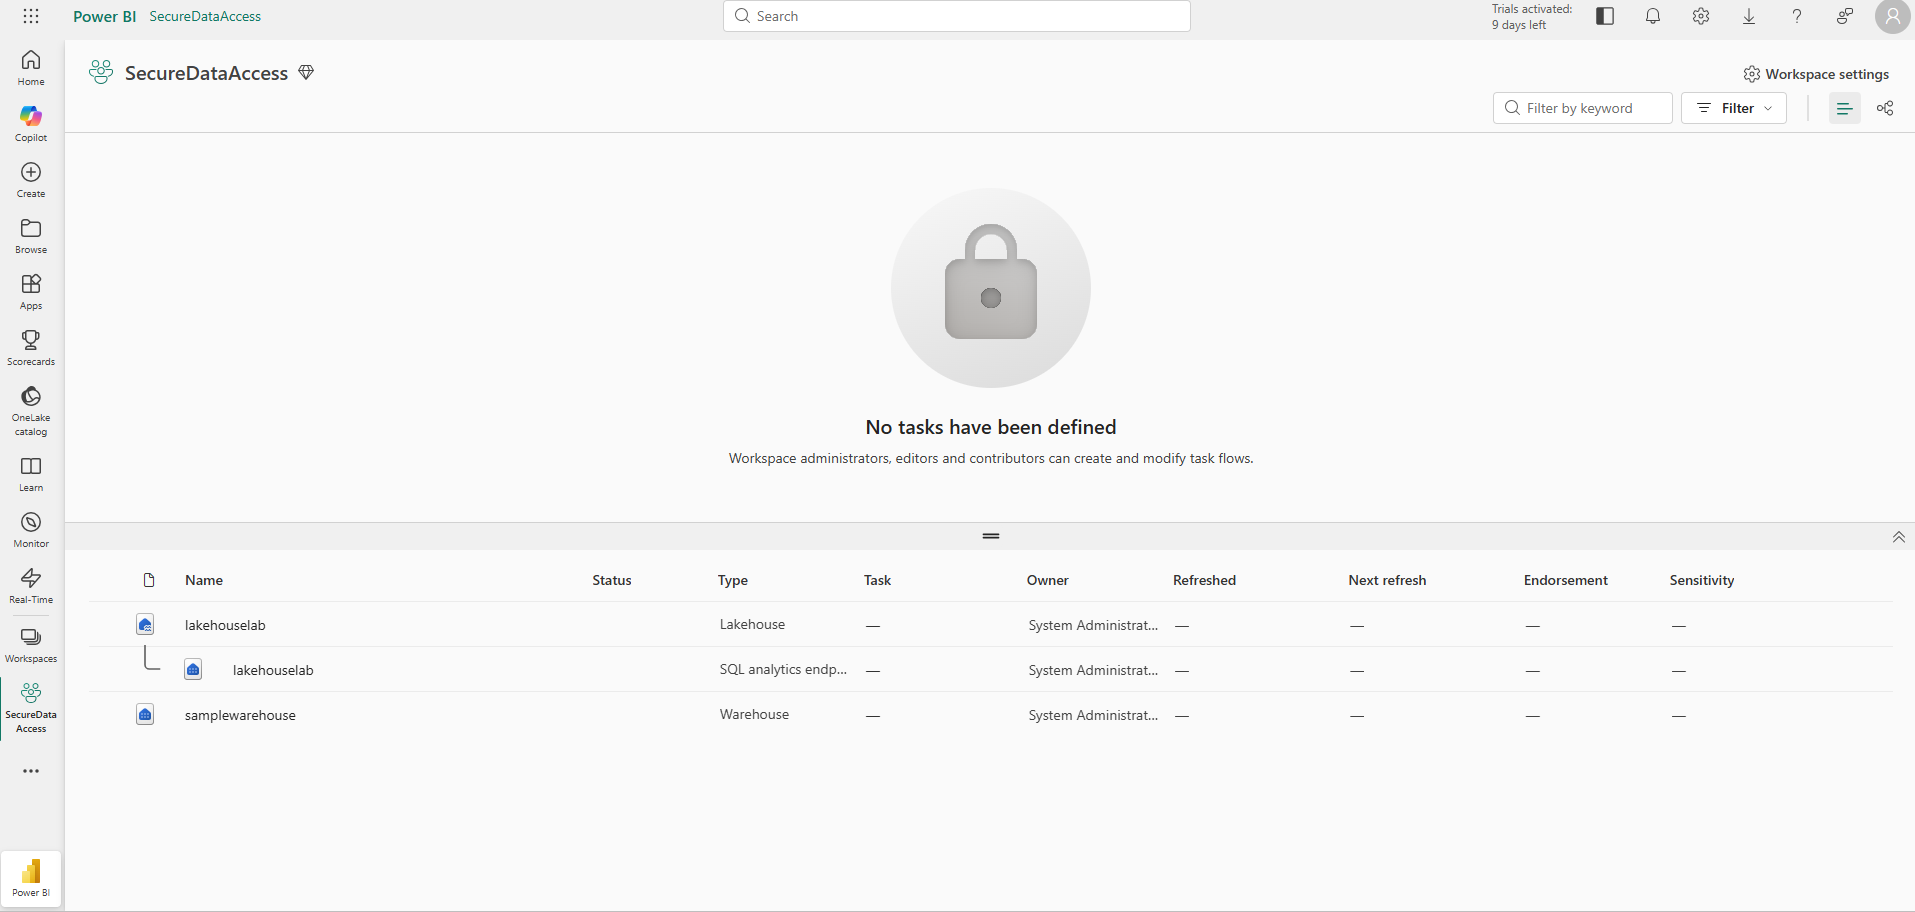Open the lakehouselab SQL analytics endpoint
This screenshot has width=1915, height=912.
[273, 670]
